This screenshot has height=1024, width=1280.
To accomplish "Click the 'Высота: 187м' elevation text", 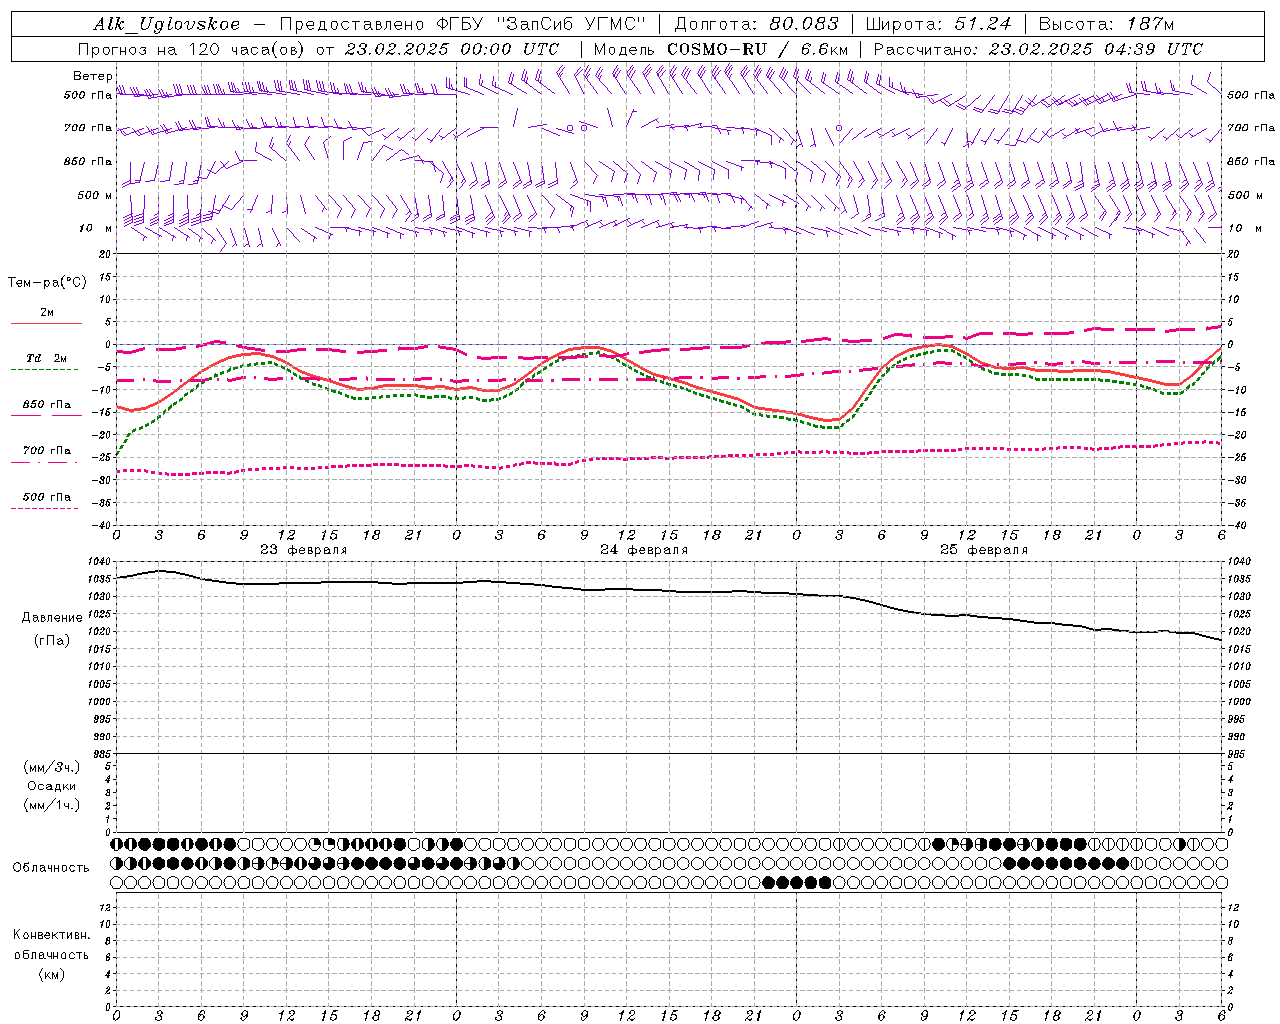I will (1106, 24).
